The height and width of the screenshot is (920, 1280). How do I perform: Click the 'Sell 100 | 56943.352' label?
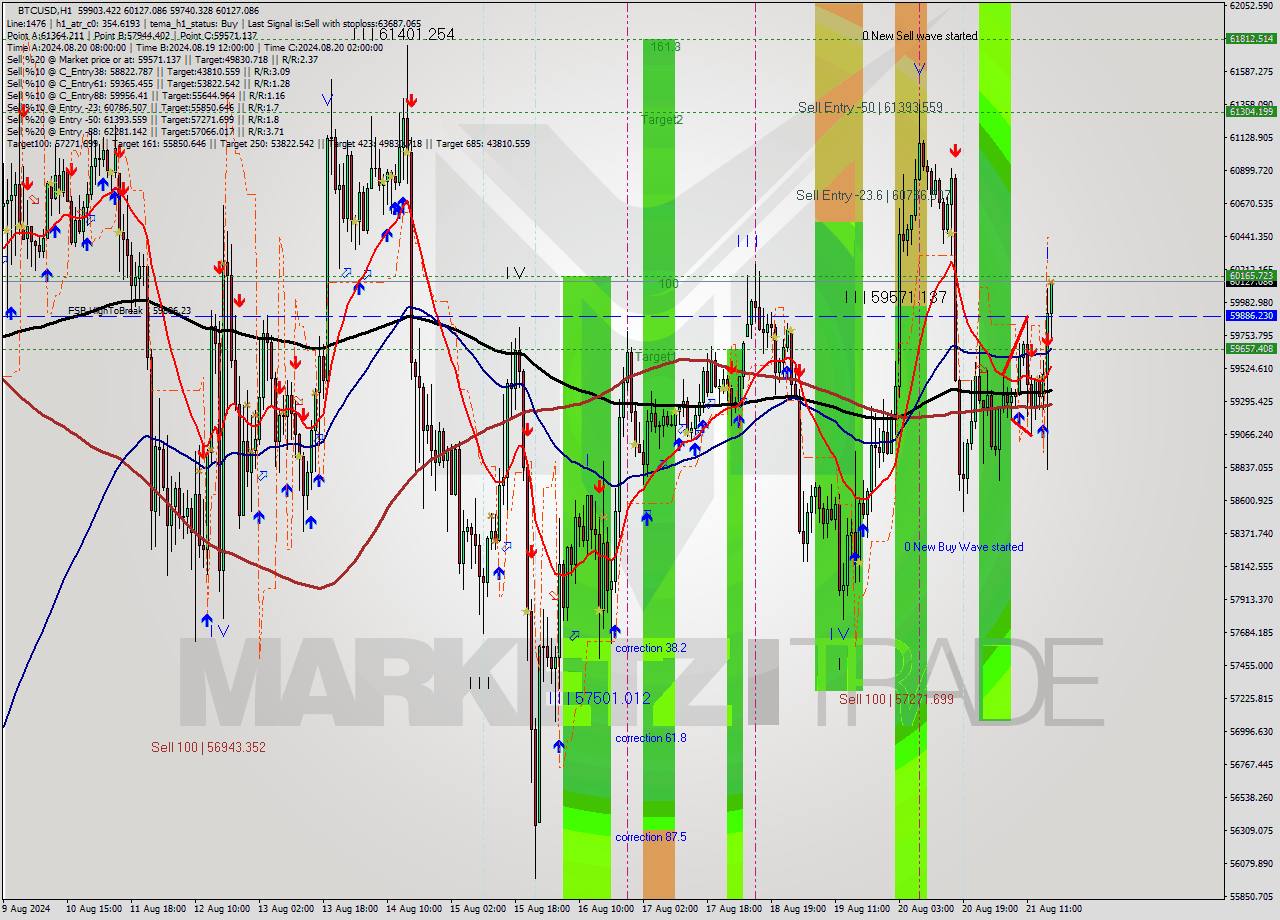(x=208, y=747)
